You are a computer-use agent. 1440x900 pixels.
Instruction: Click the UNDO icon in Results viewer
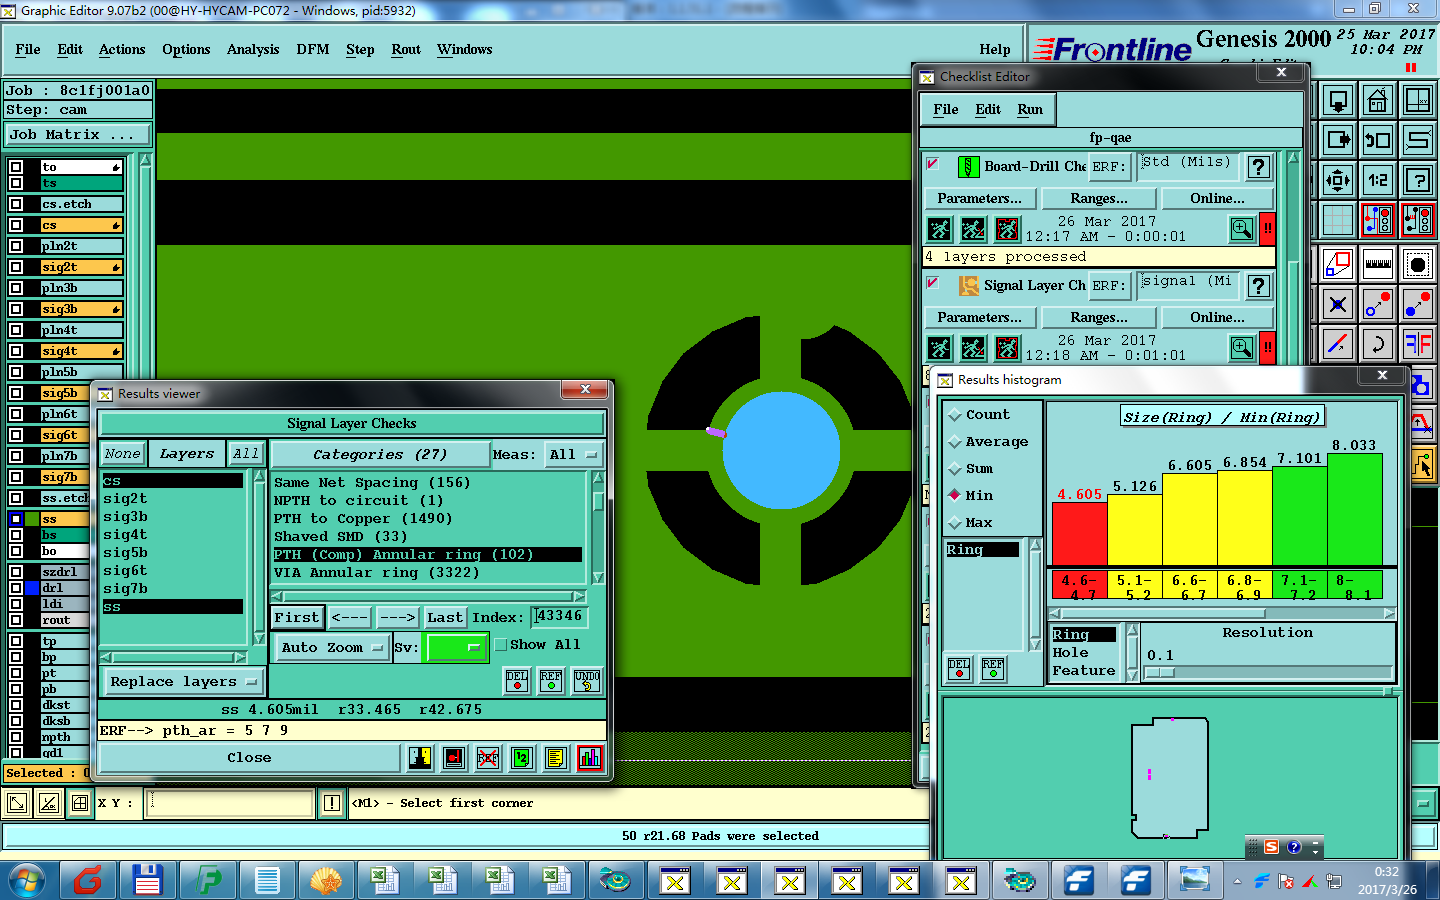point(587,681)
